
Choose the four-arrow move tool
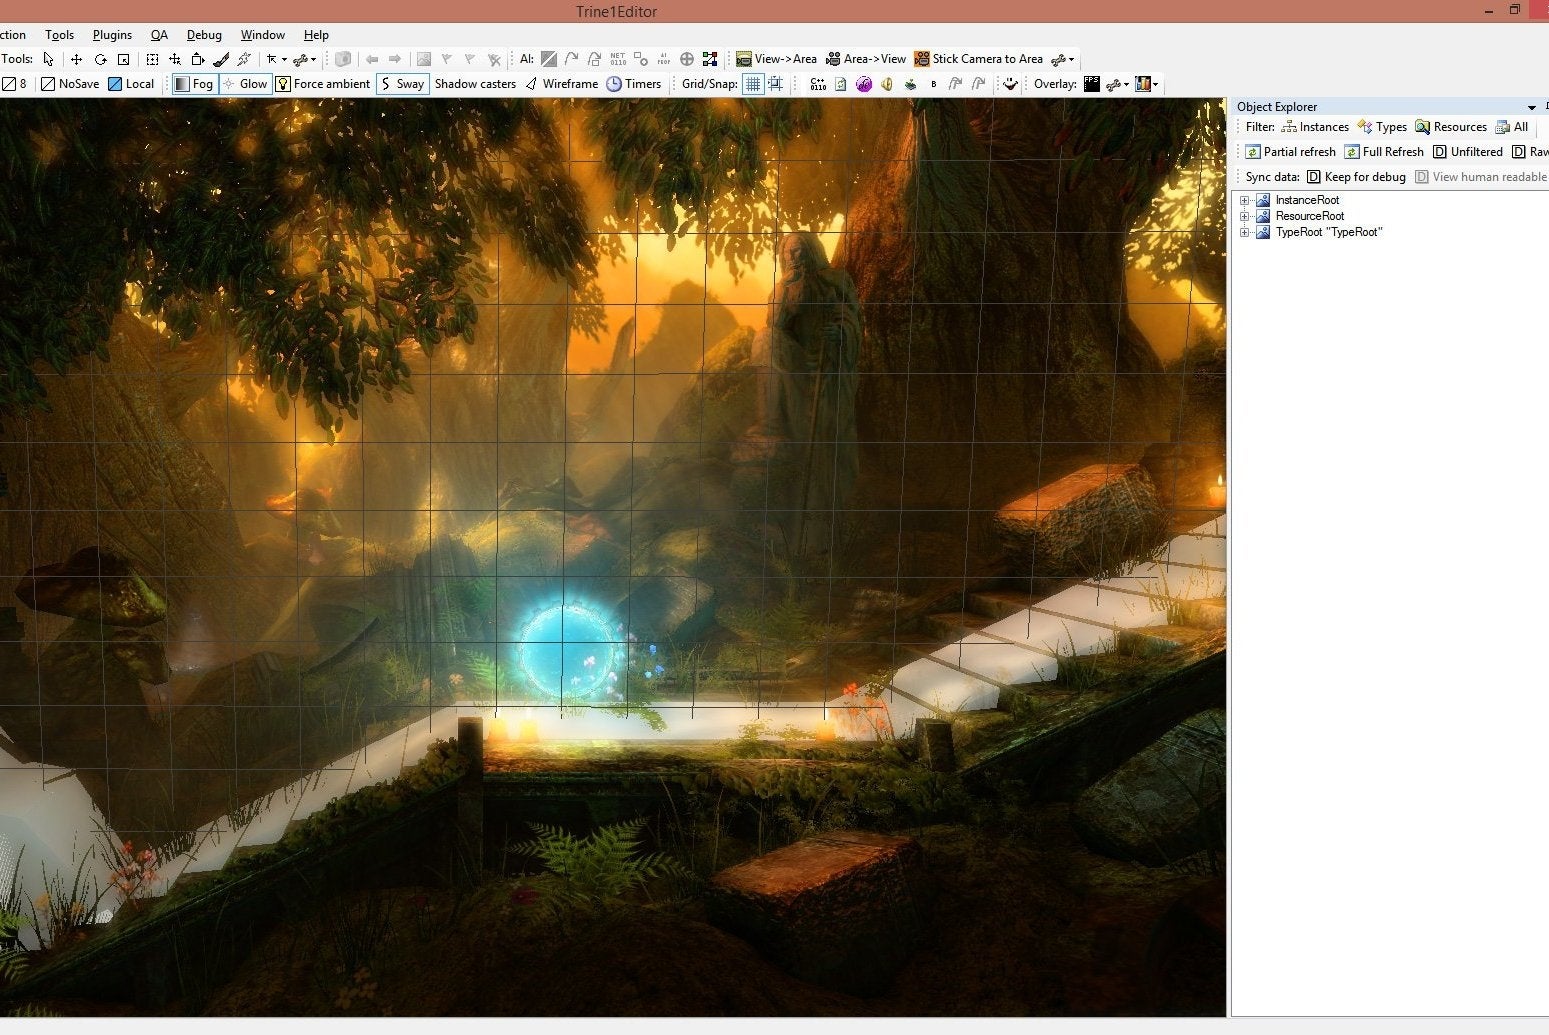76,59
